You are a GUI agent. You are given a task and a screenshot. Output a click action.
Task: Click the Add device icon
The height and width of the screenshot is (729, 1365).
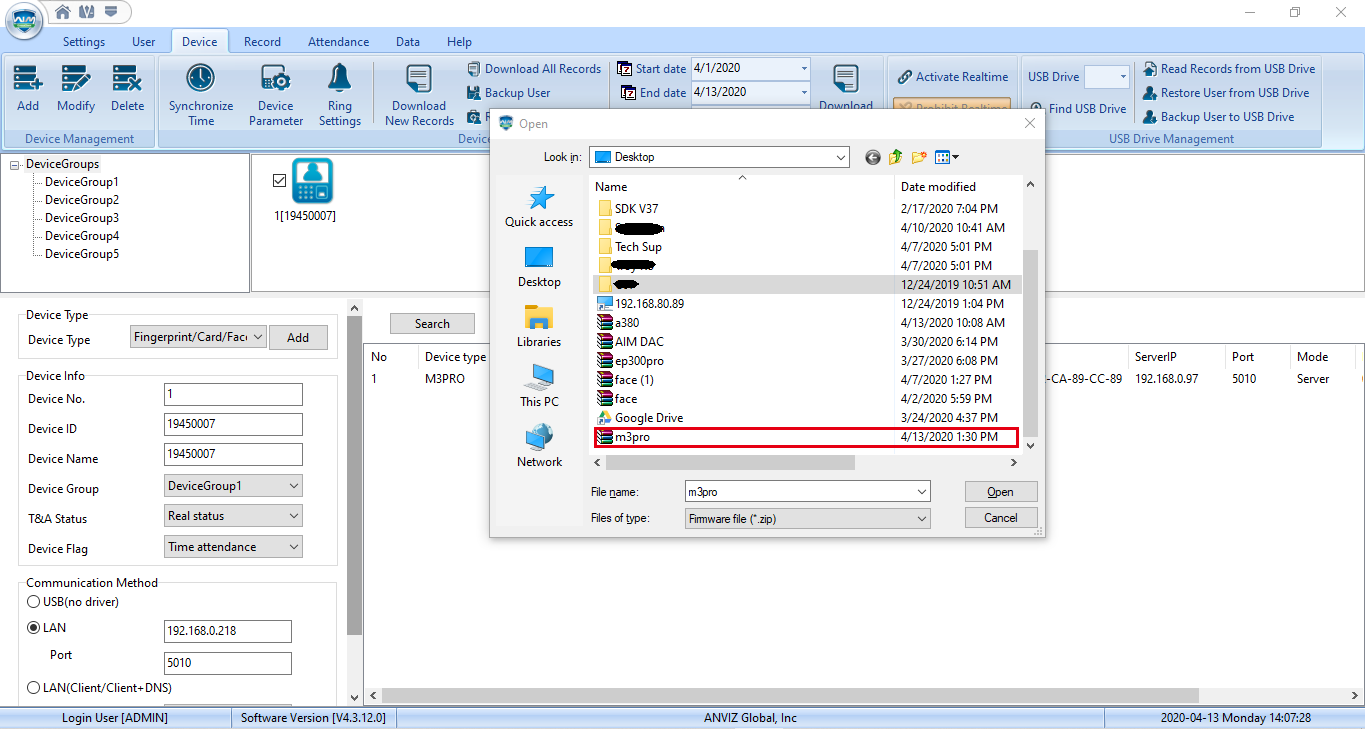click(28, 80)
